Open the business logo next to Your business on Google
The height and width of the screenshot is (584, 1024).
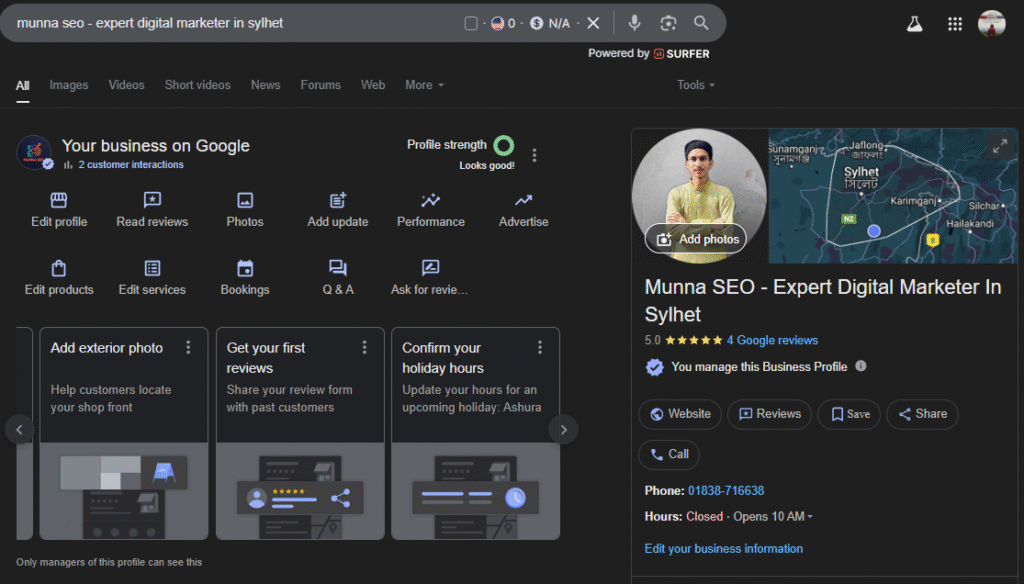(x=34, y=153)
